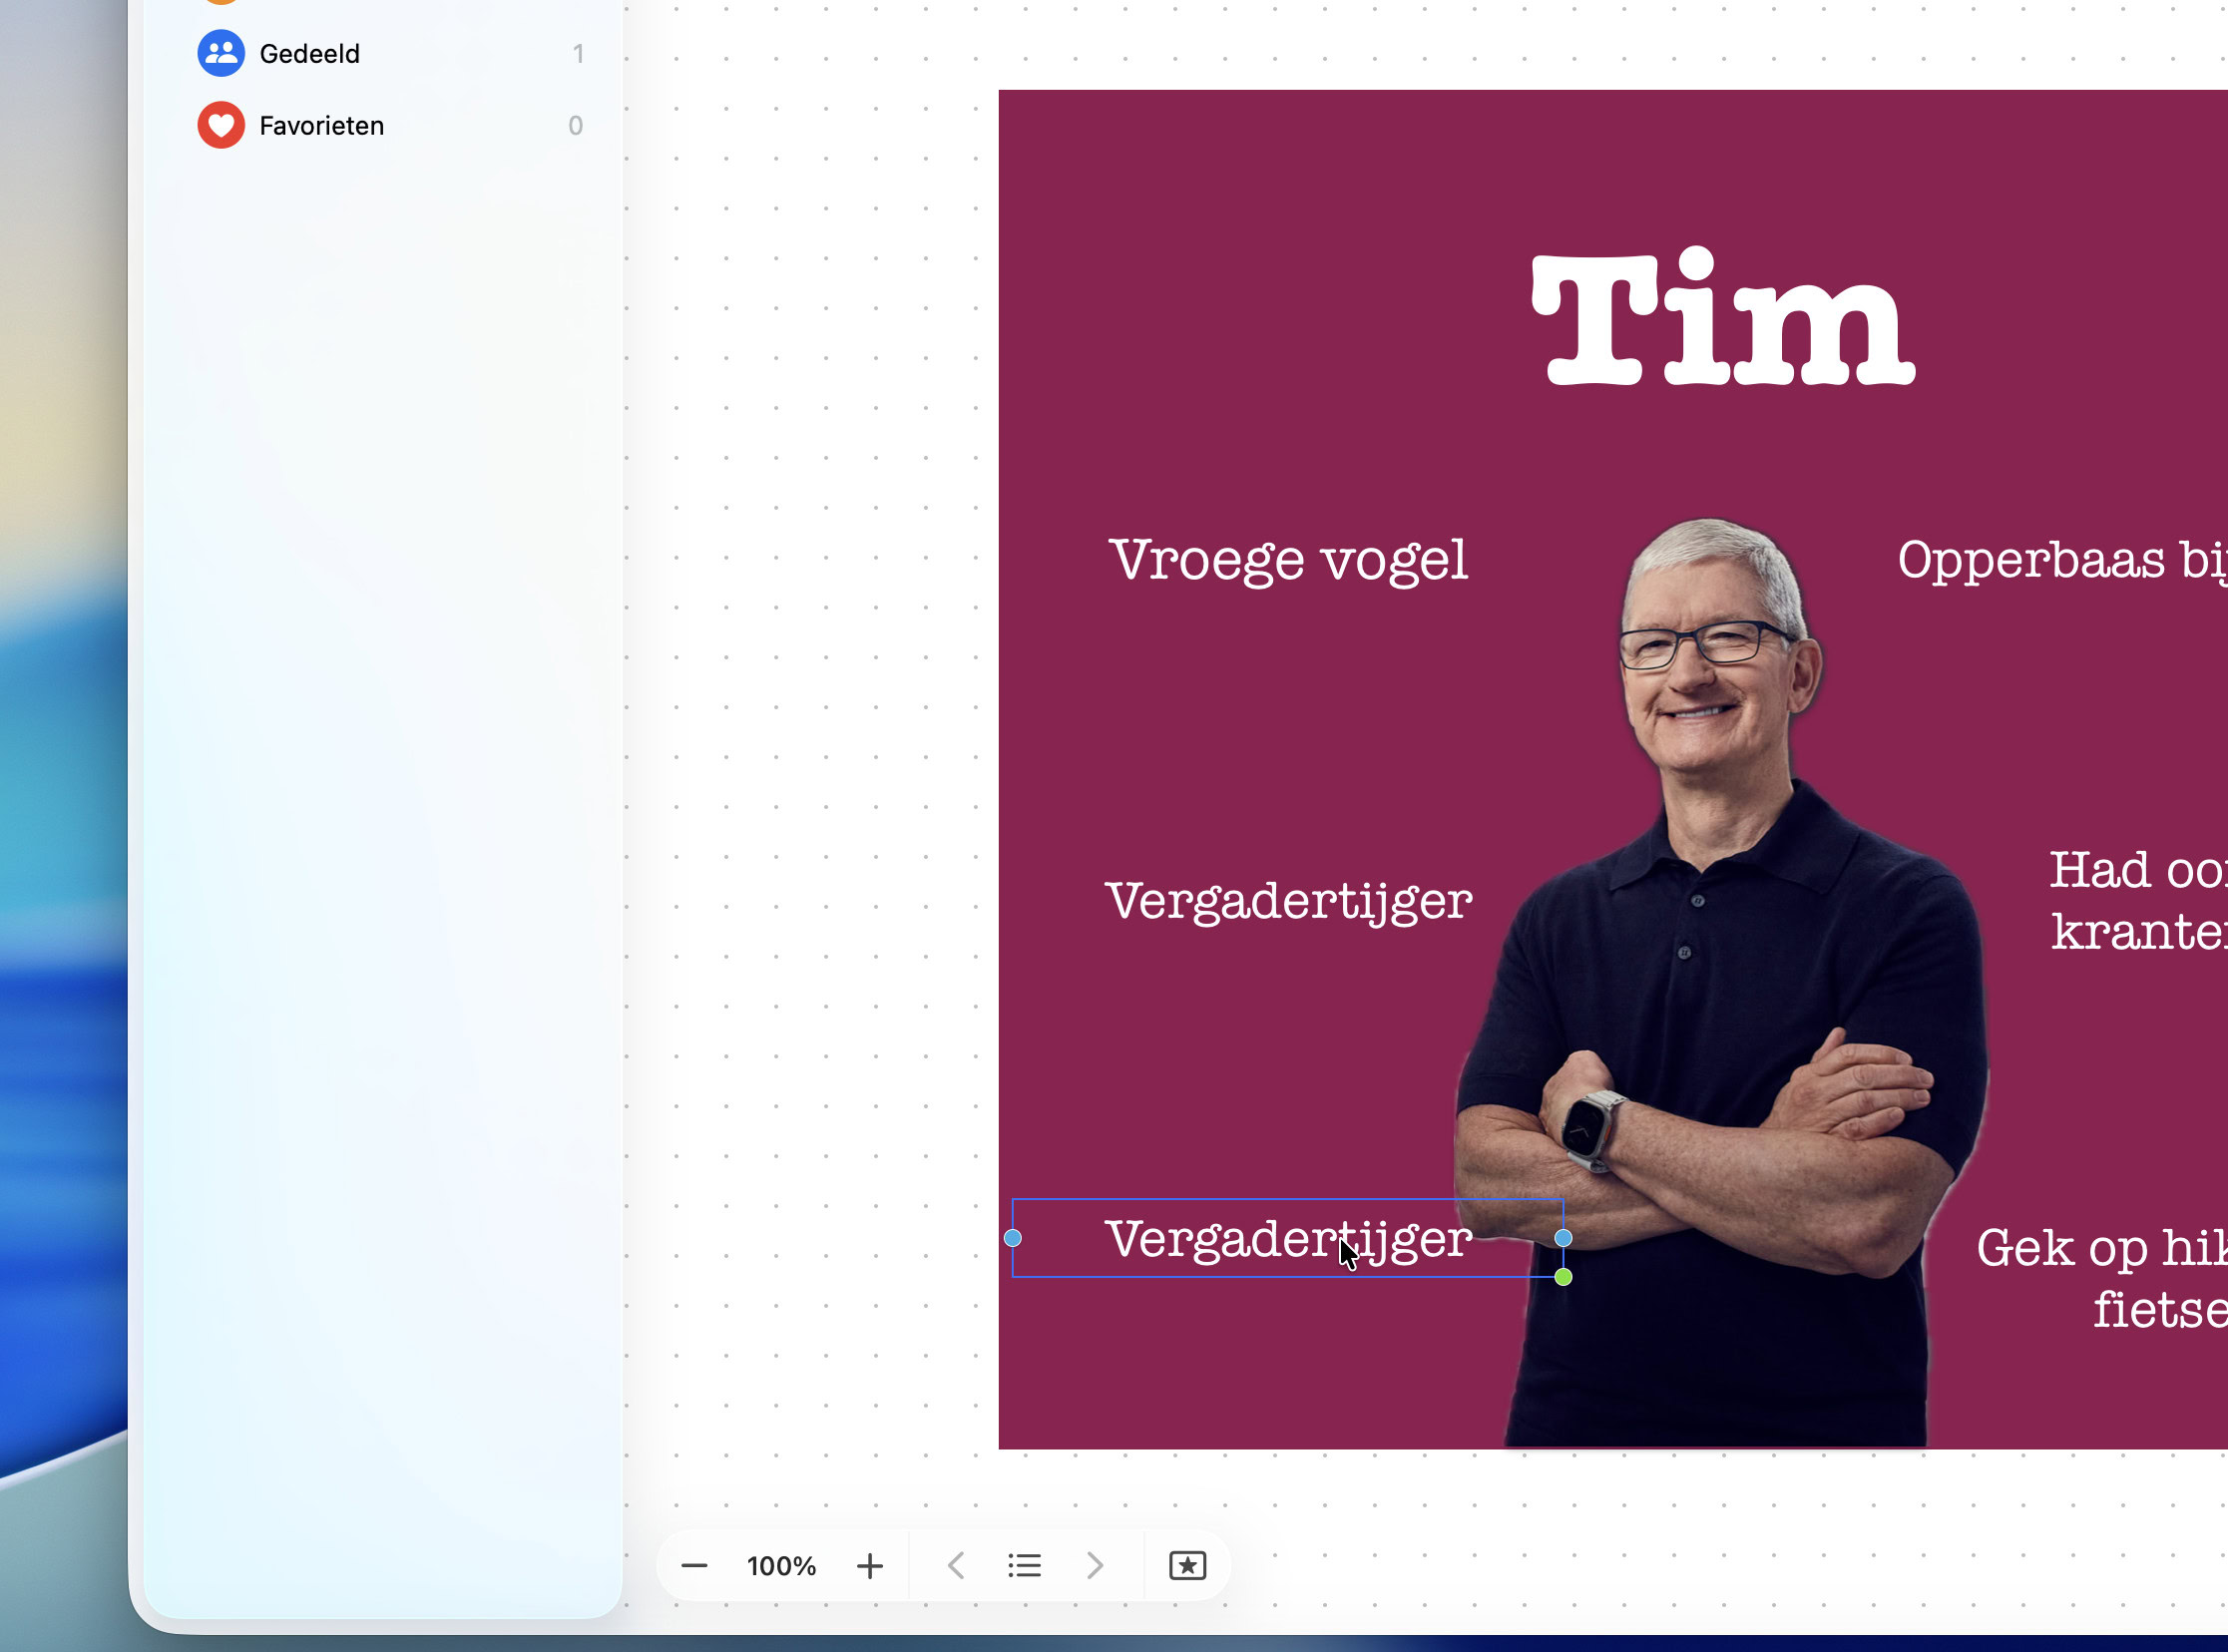2228x1652 pixels.
Task: Open the board outline list icon
Action: pyautogui.click(x=1024, y=1566)
